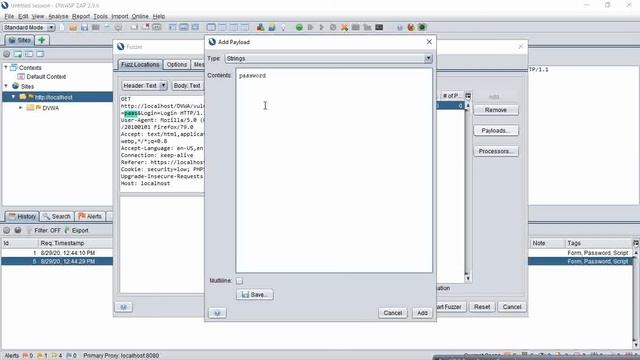Image resolution: width=640 pixels, height=360 pixels.
Task: Expand the DVWA folder node
Action: tap(20, 108)
